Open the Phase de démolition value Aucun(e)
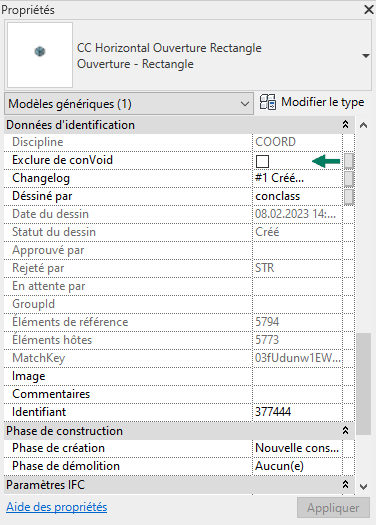The width and height of the screenshot is (376, 525). 297,466
